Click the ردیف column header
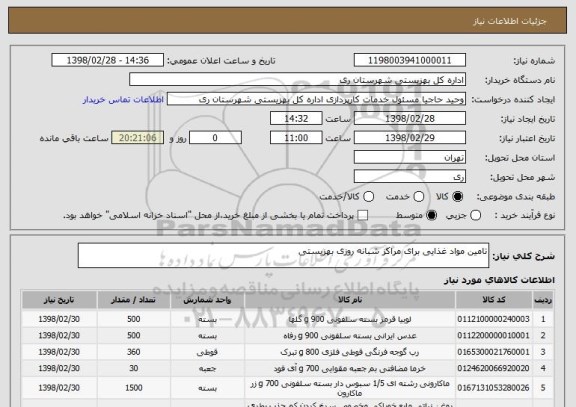576x407 pixels. coord(543,300)
